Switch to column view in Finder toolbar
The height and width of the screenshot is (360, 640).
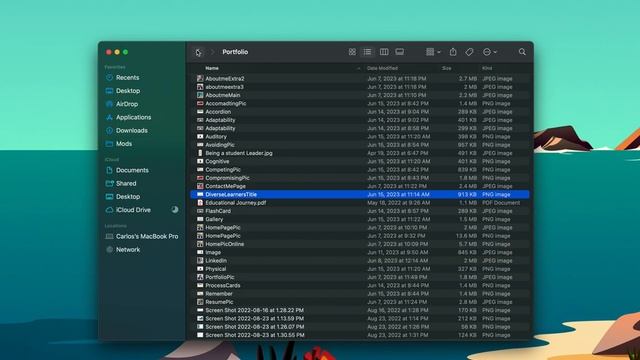(384, 52)
